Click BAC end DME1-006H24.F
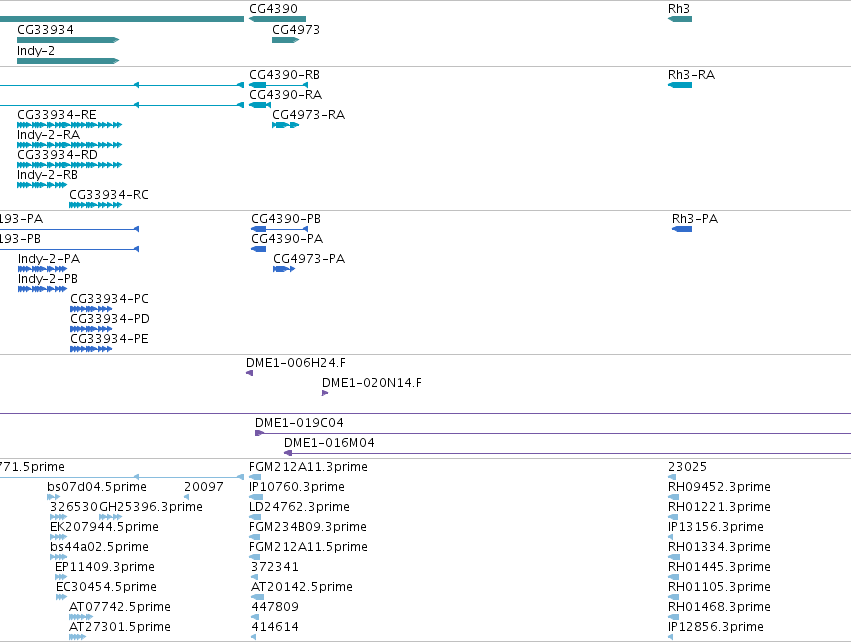The image size is (851, 642). 250,373
